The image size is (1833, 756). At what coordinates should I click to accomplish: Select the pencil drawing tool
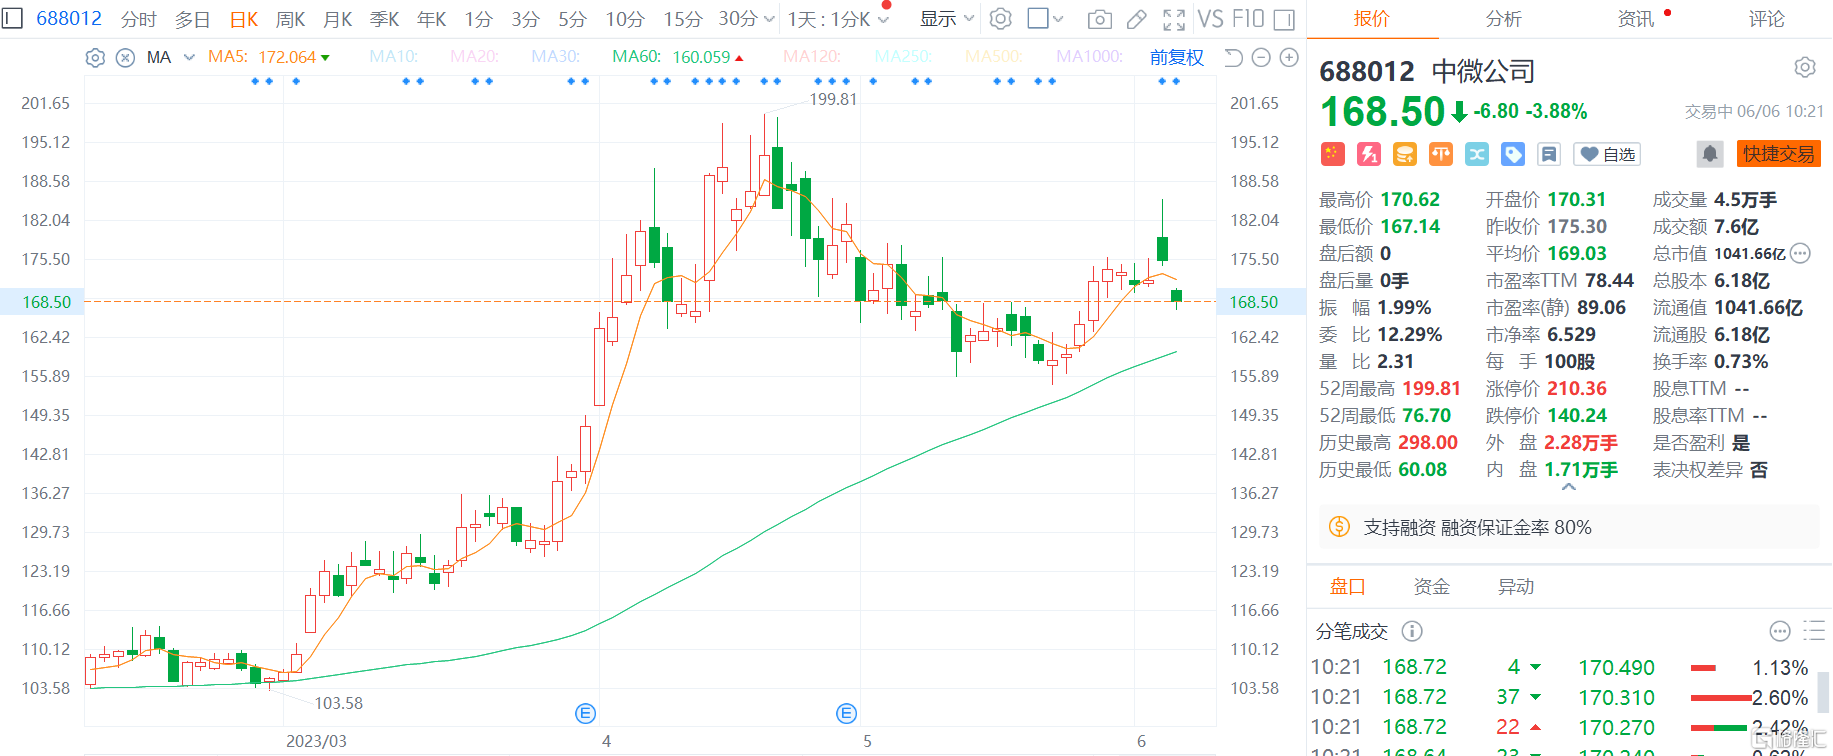1137,19
